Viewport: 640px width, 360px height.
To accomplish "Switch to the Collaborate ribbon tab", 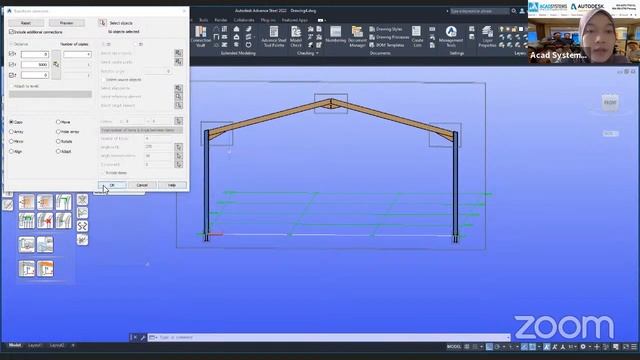I will 244,20.
